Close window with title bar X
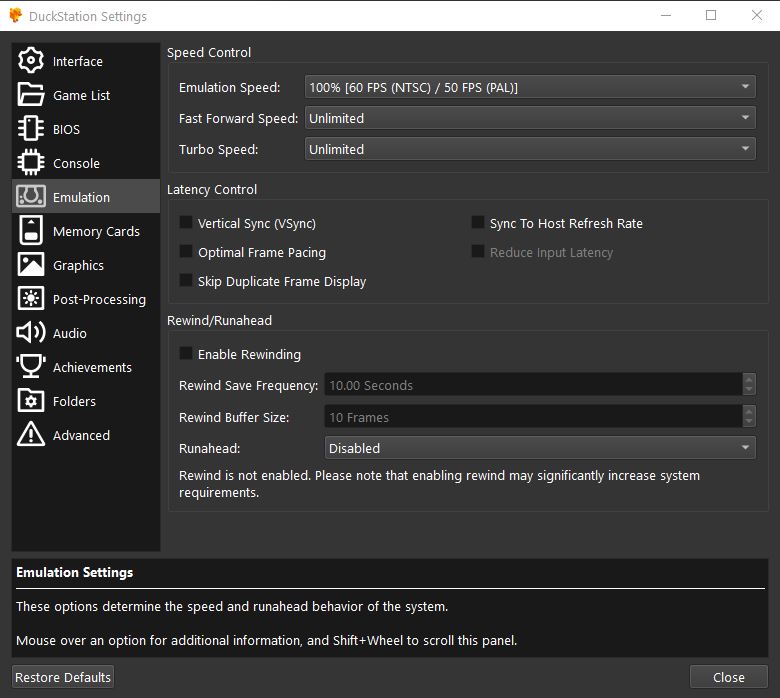 pos(757,15)
